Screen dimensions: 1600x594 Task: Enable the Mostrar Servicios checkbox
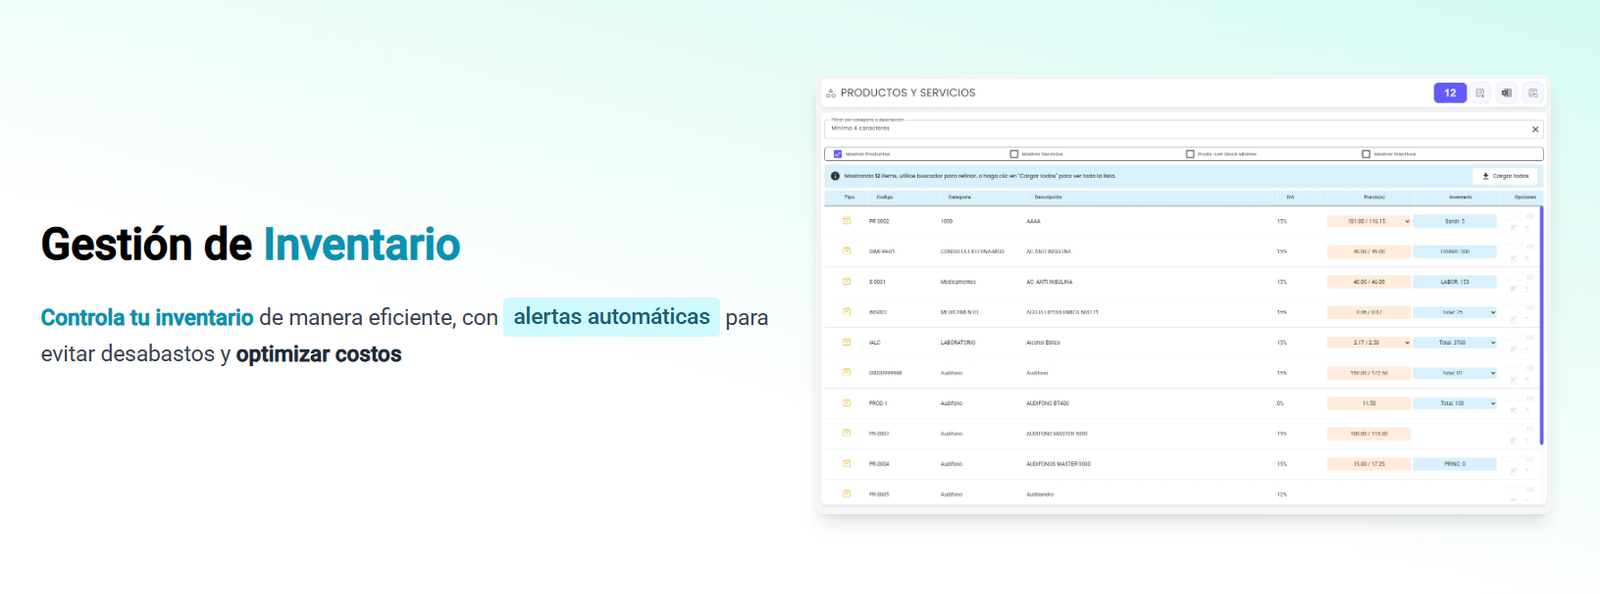click(x=1014, y=154)
